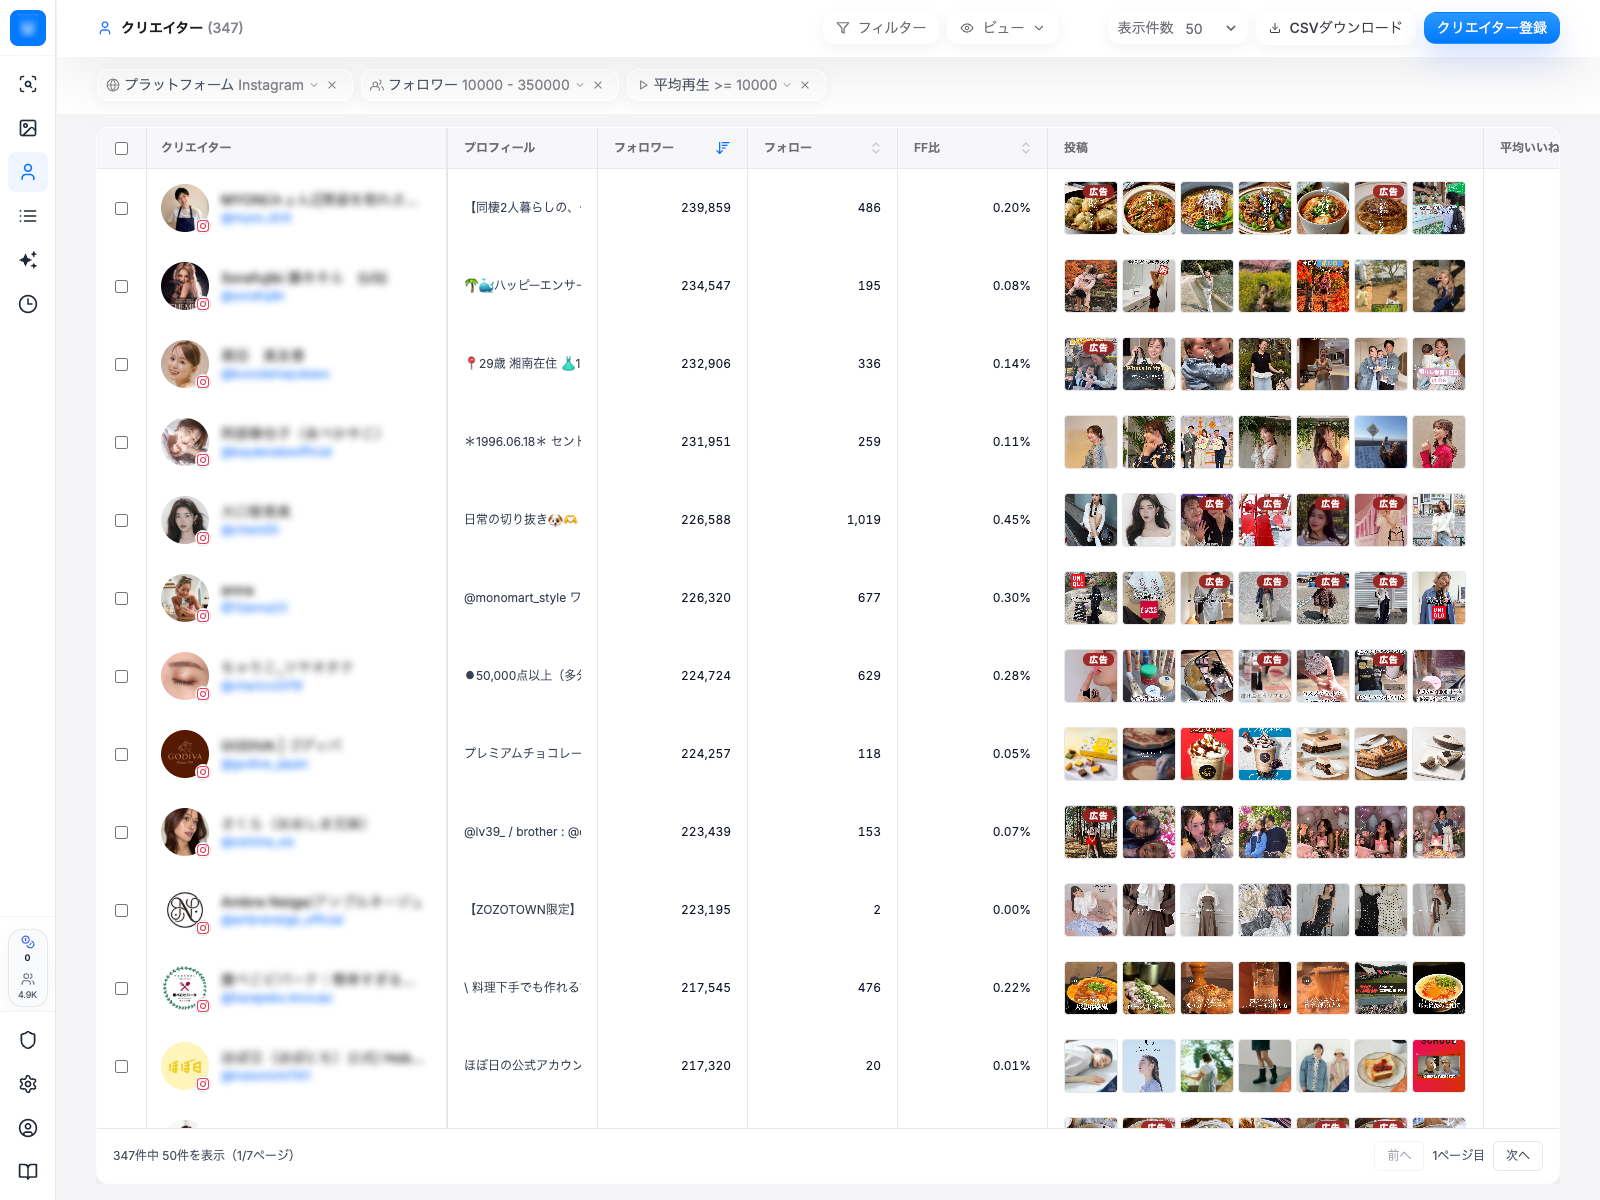Expand the プラットフォーム Instagram filter chip
Screen dimensions: 1600x1200
(212, 85)
